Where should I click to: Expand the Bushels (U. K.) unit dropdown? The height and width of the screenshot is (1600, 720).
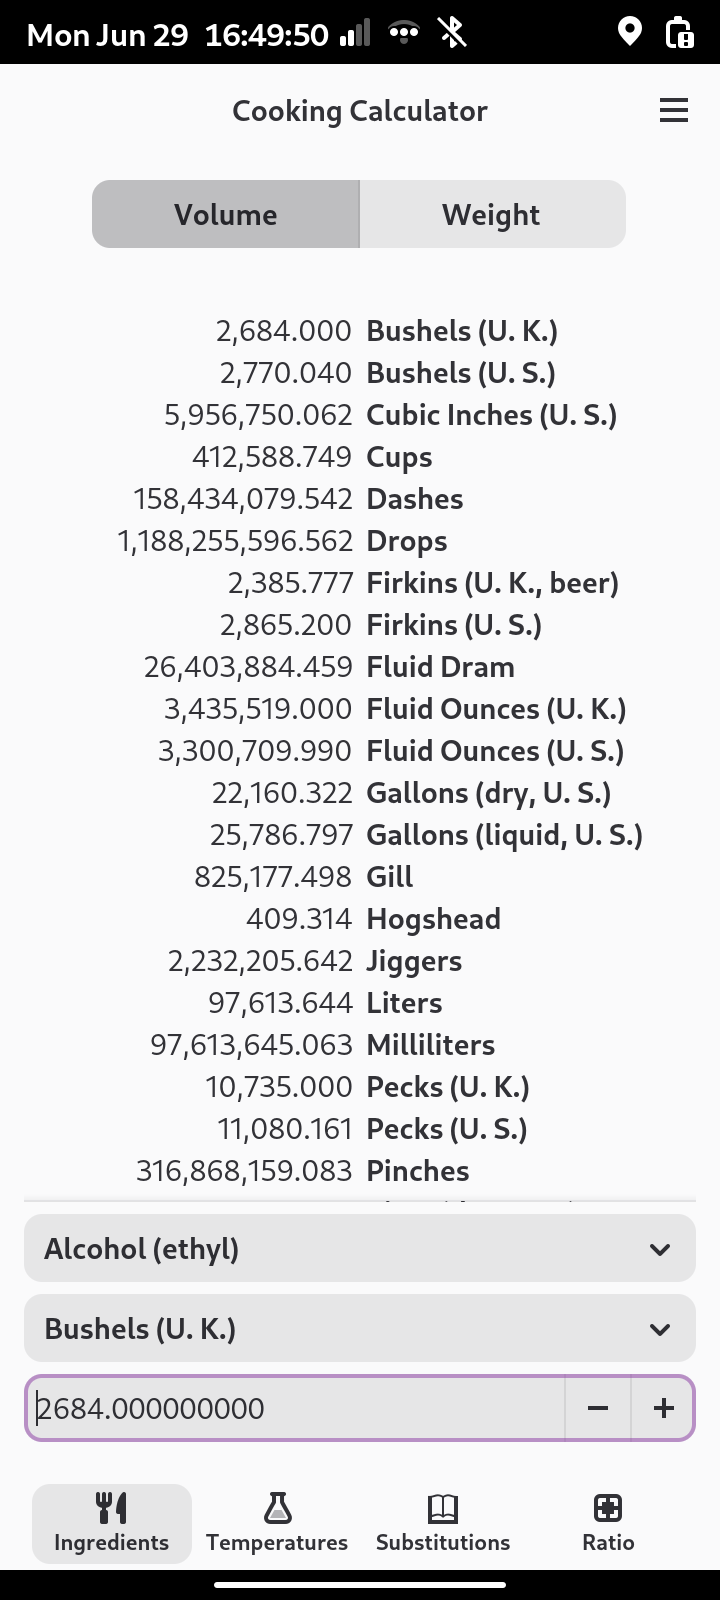pyautogui.click(x=360, y=1328)
